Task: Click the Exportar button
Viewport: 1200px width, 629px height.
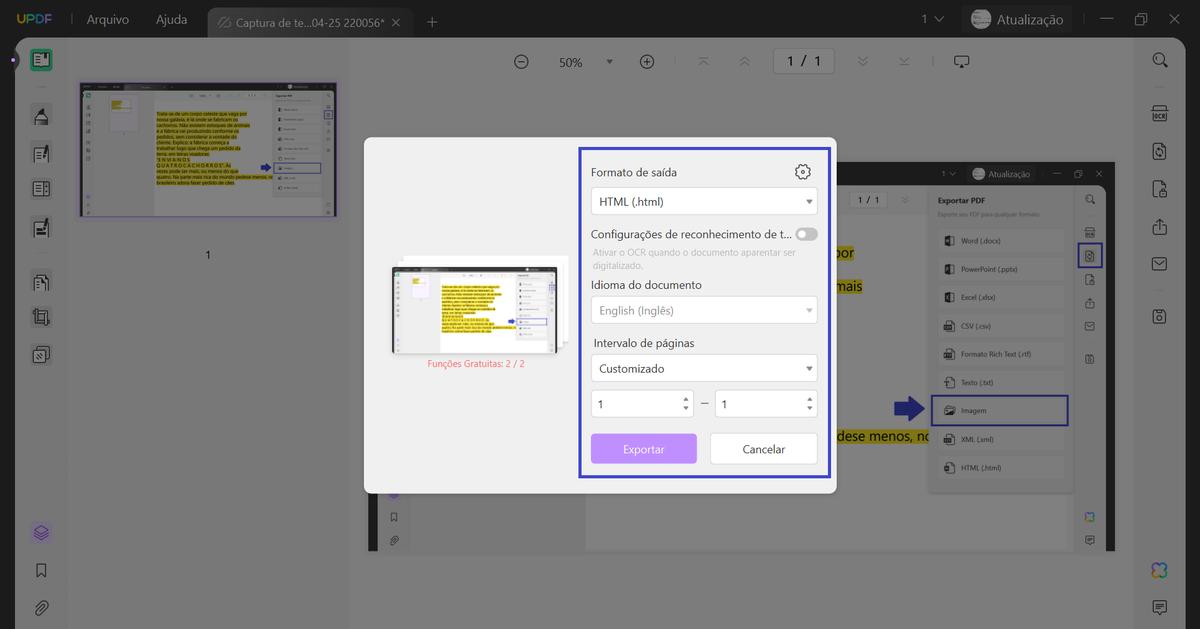Action: [643, 448]
